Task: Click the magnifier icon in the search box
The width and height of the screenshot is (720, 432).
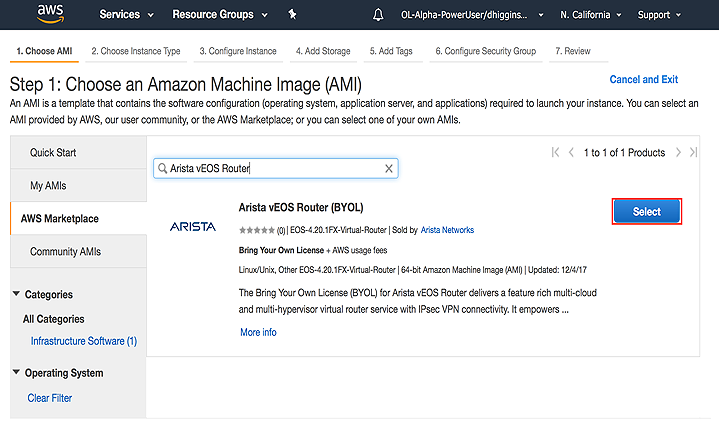Action: click(x=162, y=168)
